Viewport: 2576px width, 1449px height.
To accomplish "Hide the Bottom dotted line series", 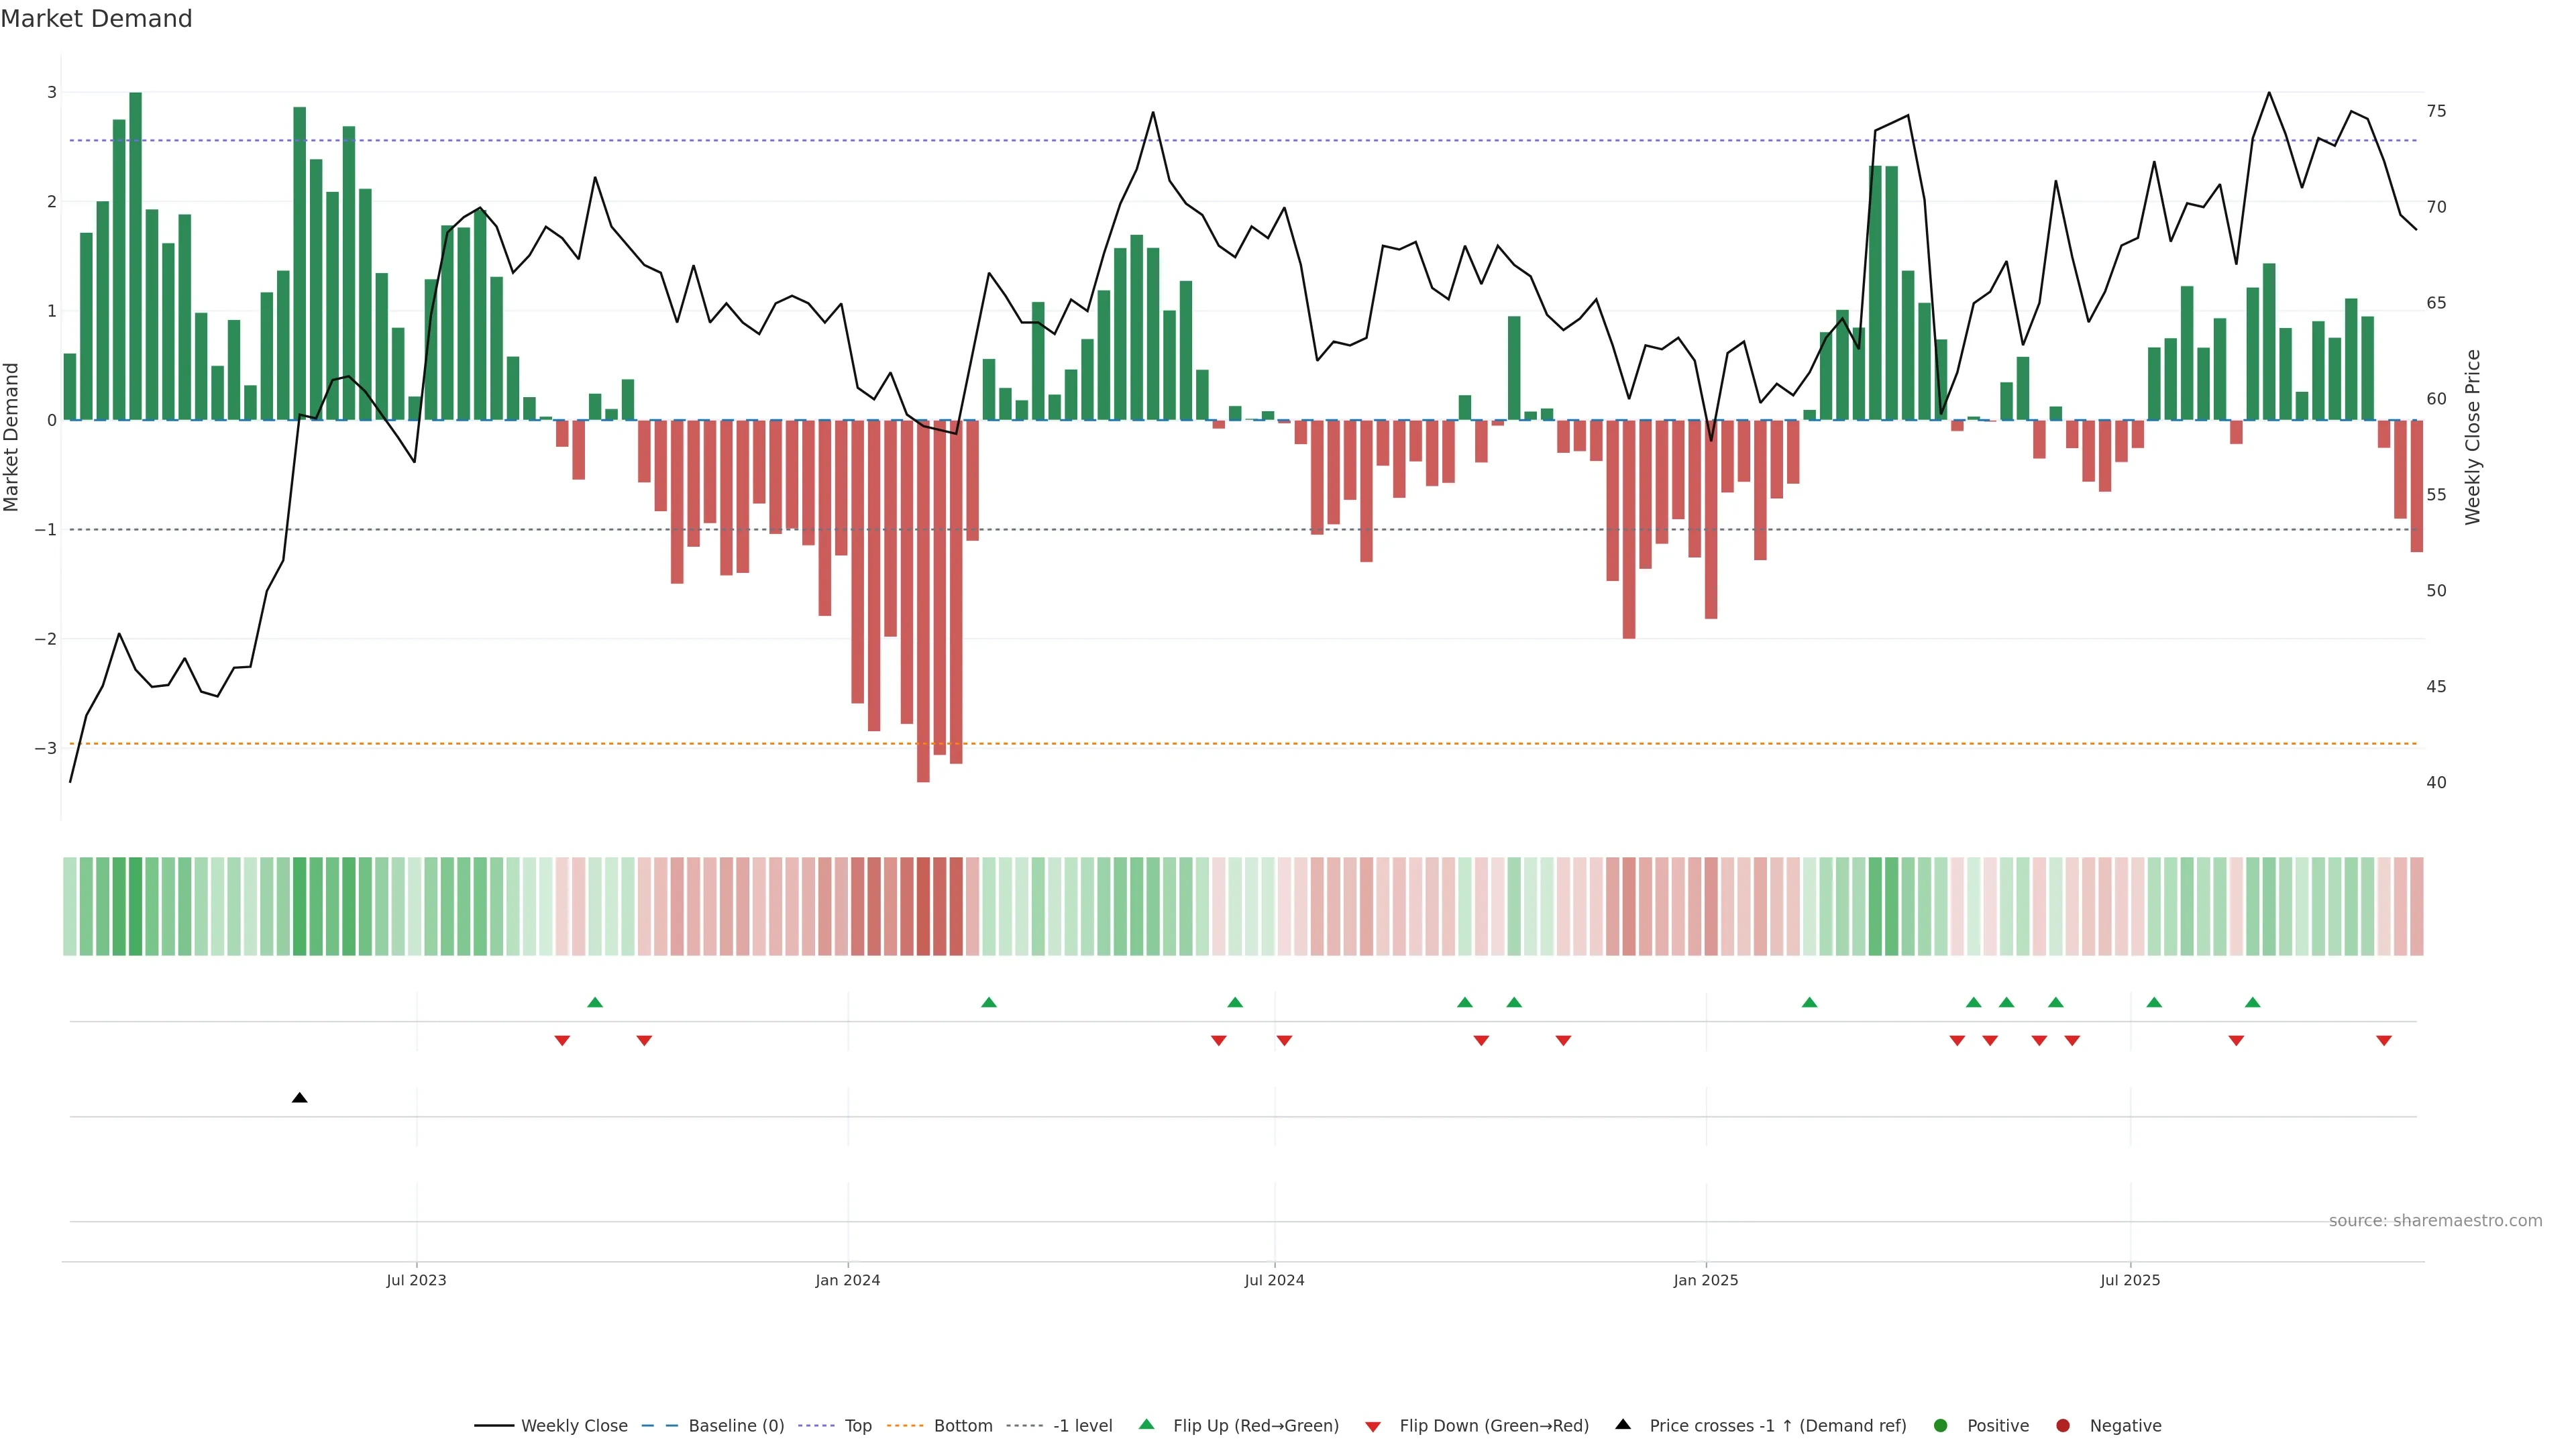I will point(962,1426).
